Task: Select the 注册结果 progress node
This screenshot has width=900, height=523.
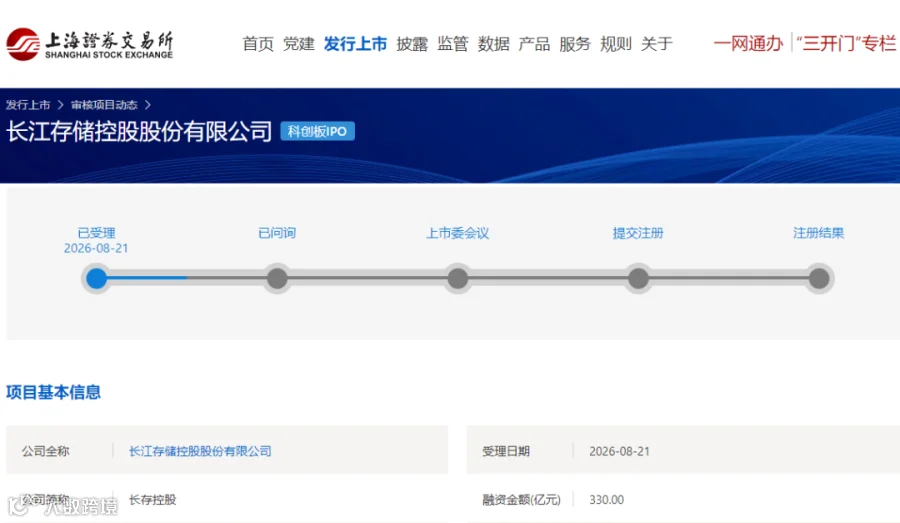Action: 819,278
